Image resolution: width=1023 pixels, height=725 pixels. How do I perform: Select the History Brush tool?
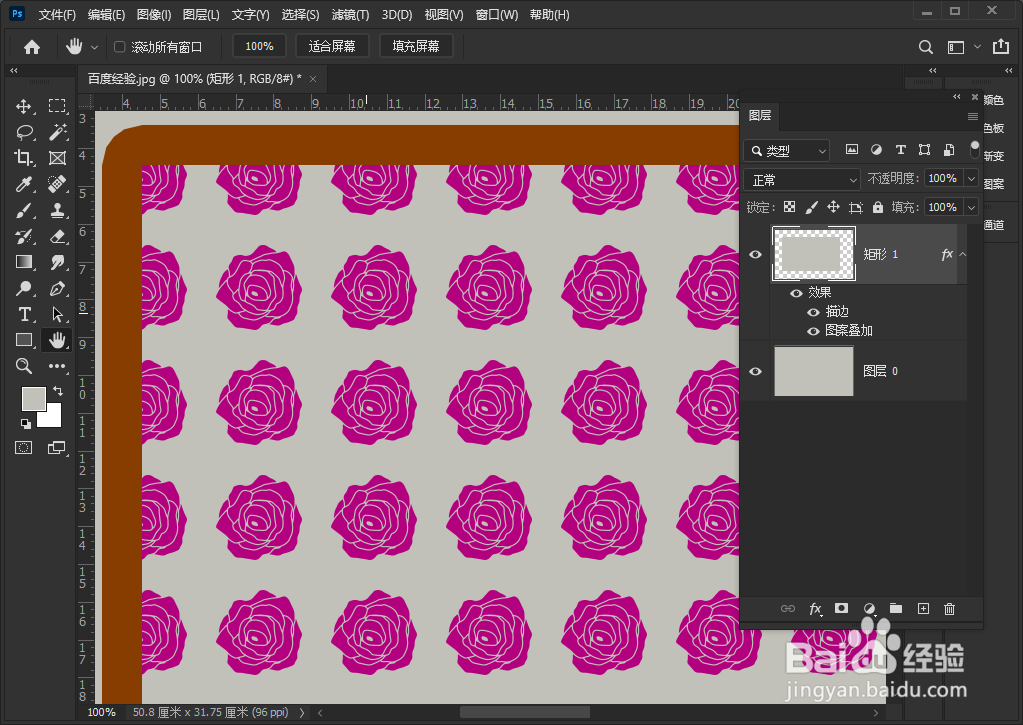click(x=24, y=236)
